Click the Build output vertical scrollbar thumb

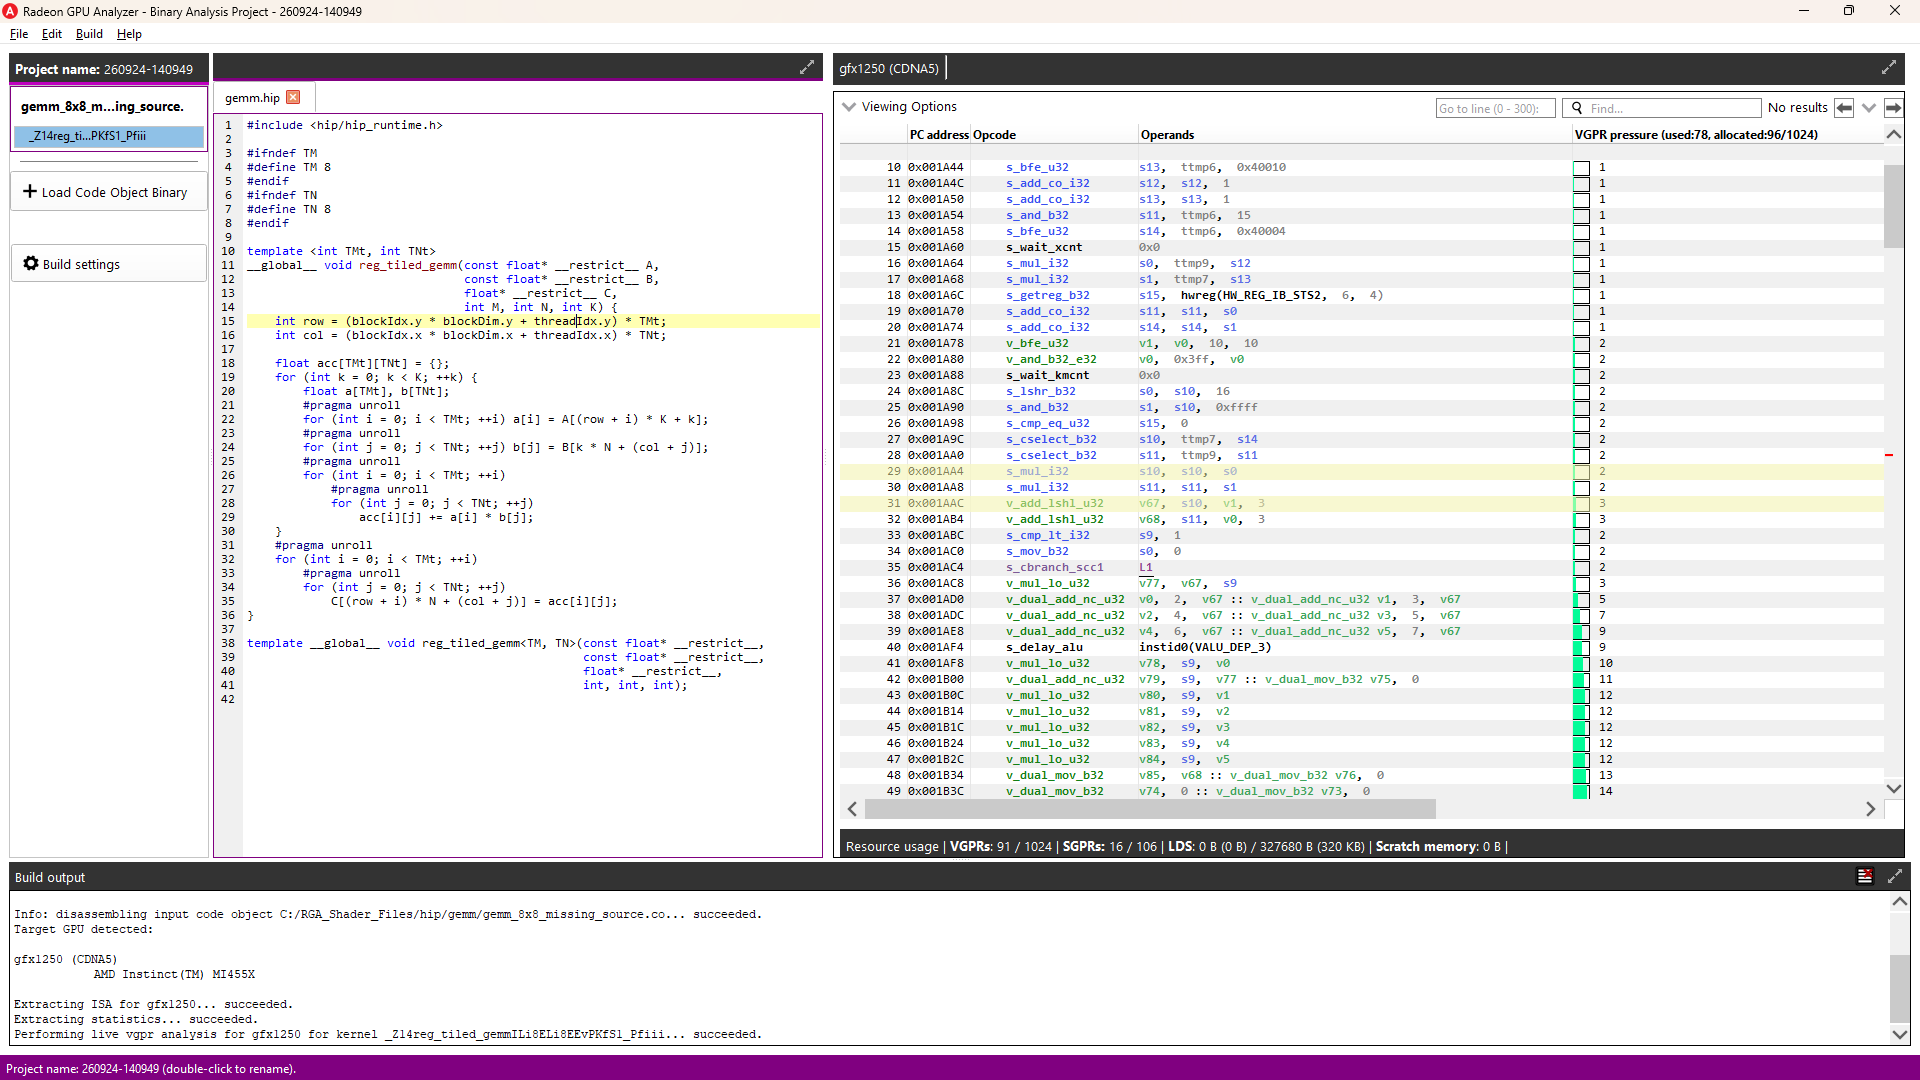tap(1900, 987)
